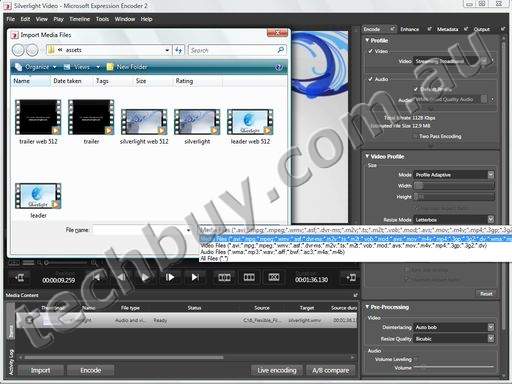Open the Play menu
The image size is (512, 384).
tap(58, 19)
